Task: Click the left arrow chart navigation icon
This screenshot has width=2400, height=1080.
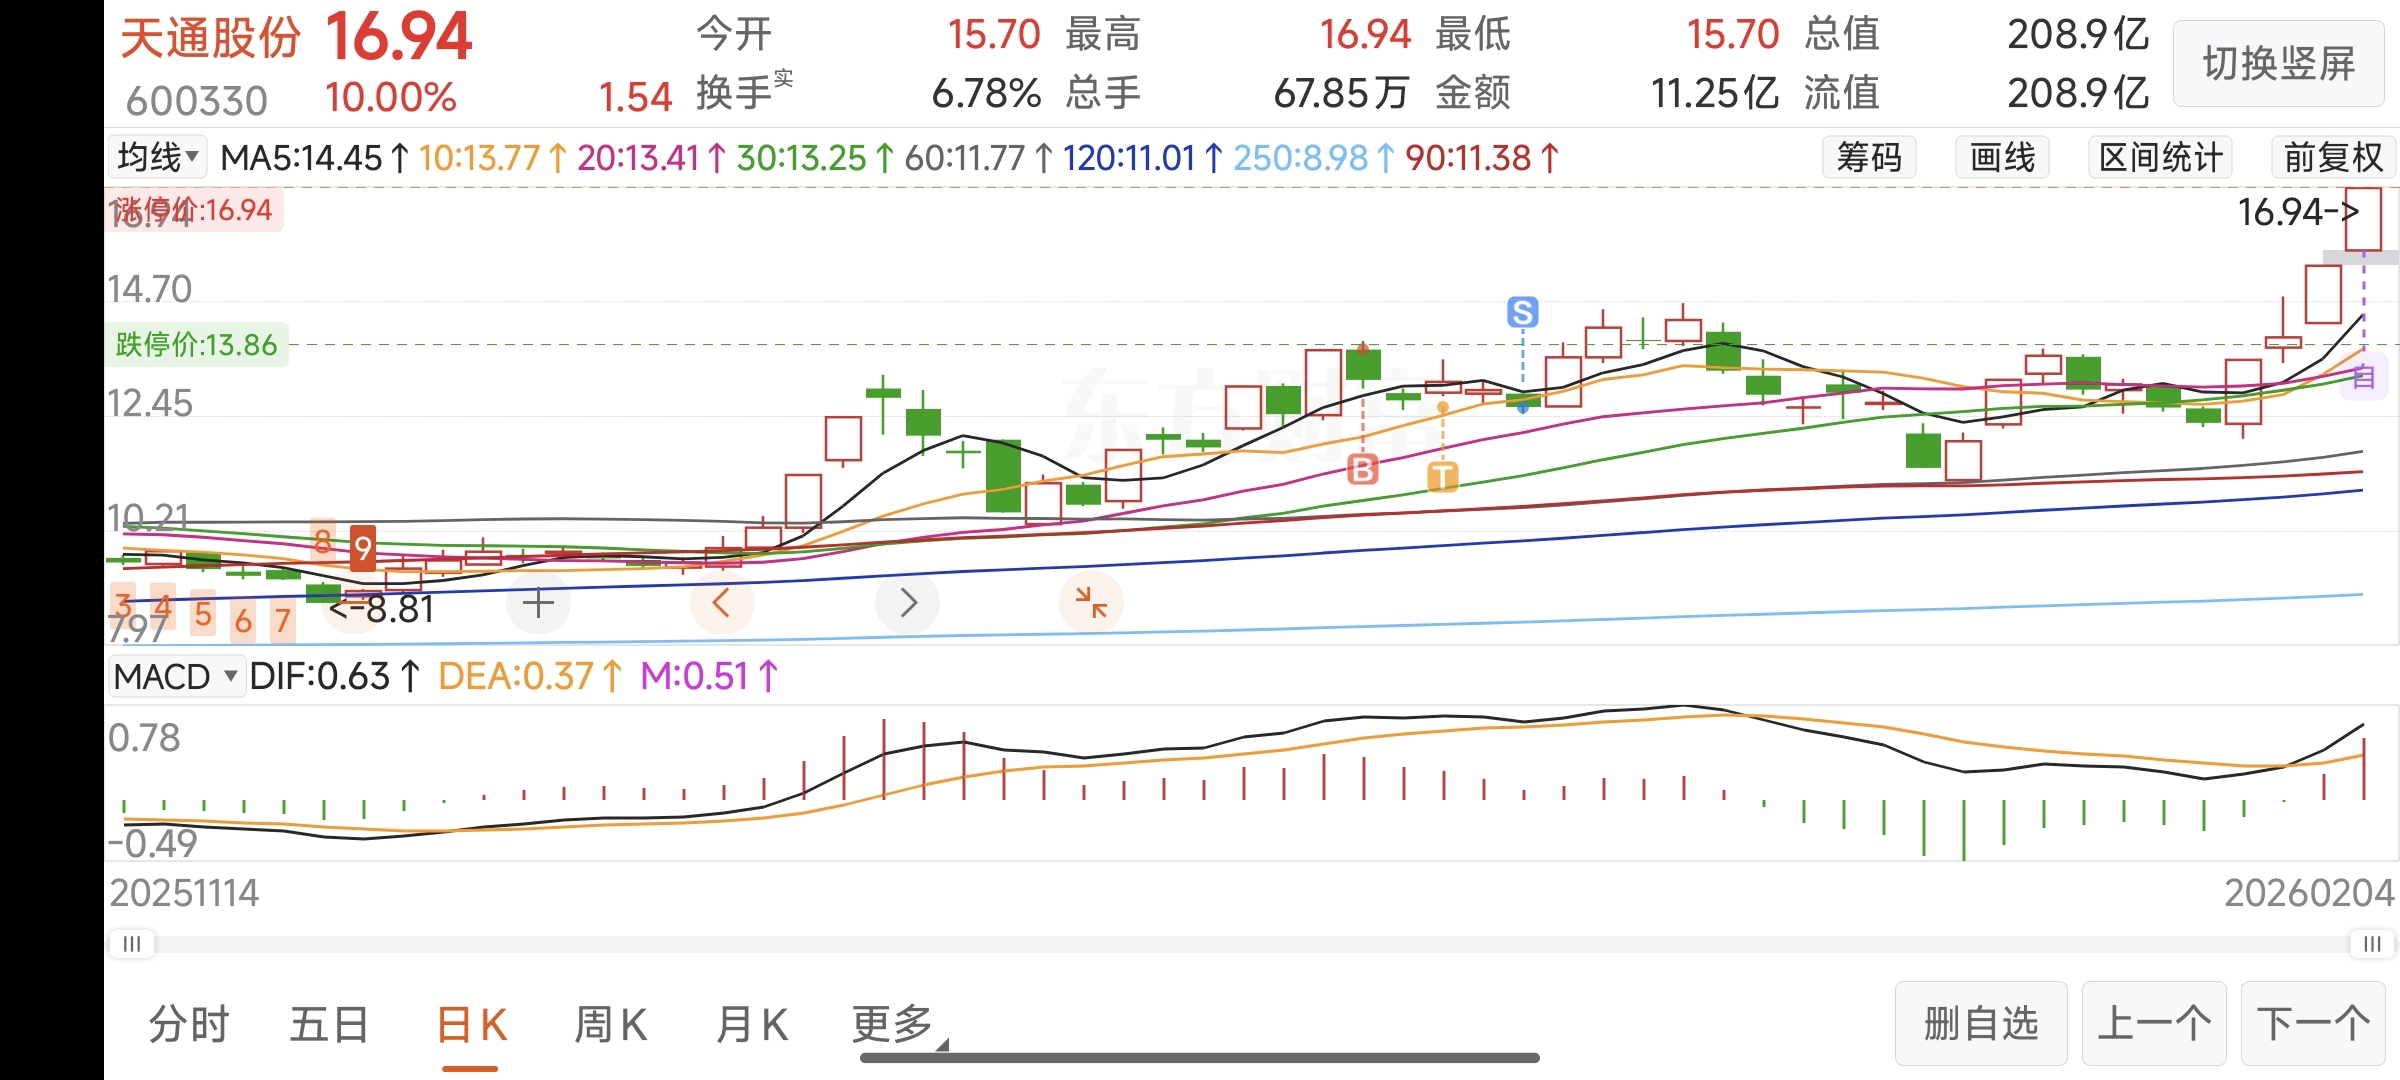Action: coord(721,603)
